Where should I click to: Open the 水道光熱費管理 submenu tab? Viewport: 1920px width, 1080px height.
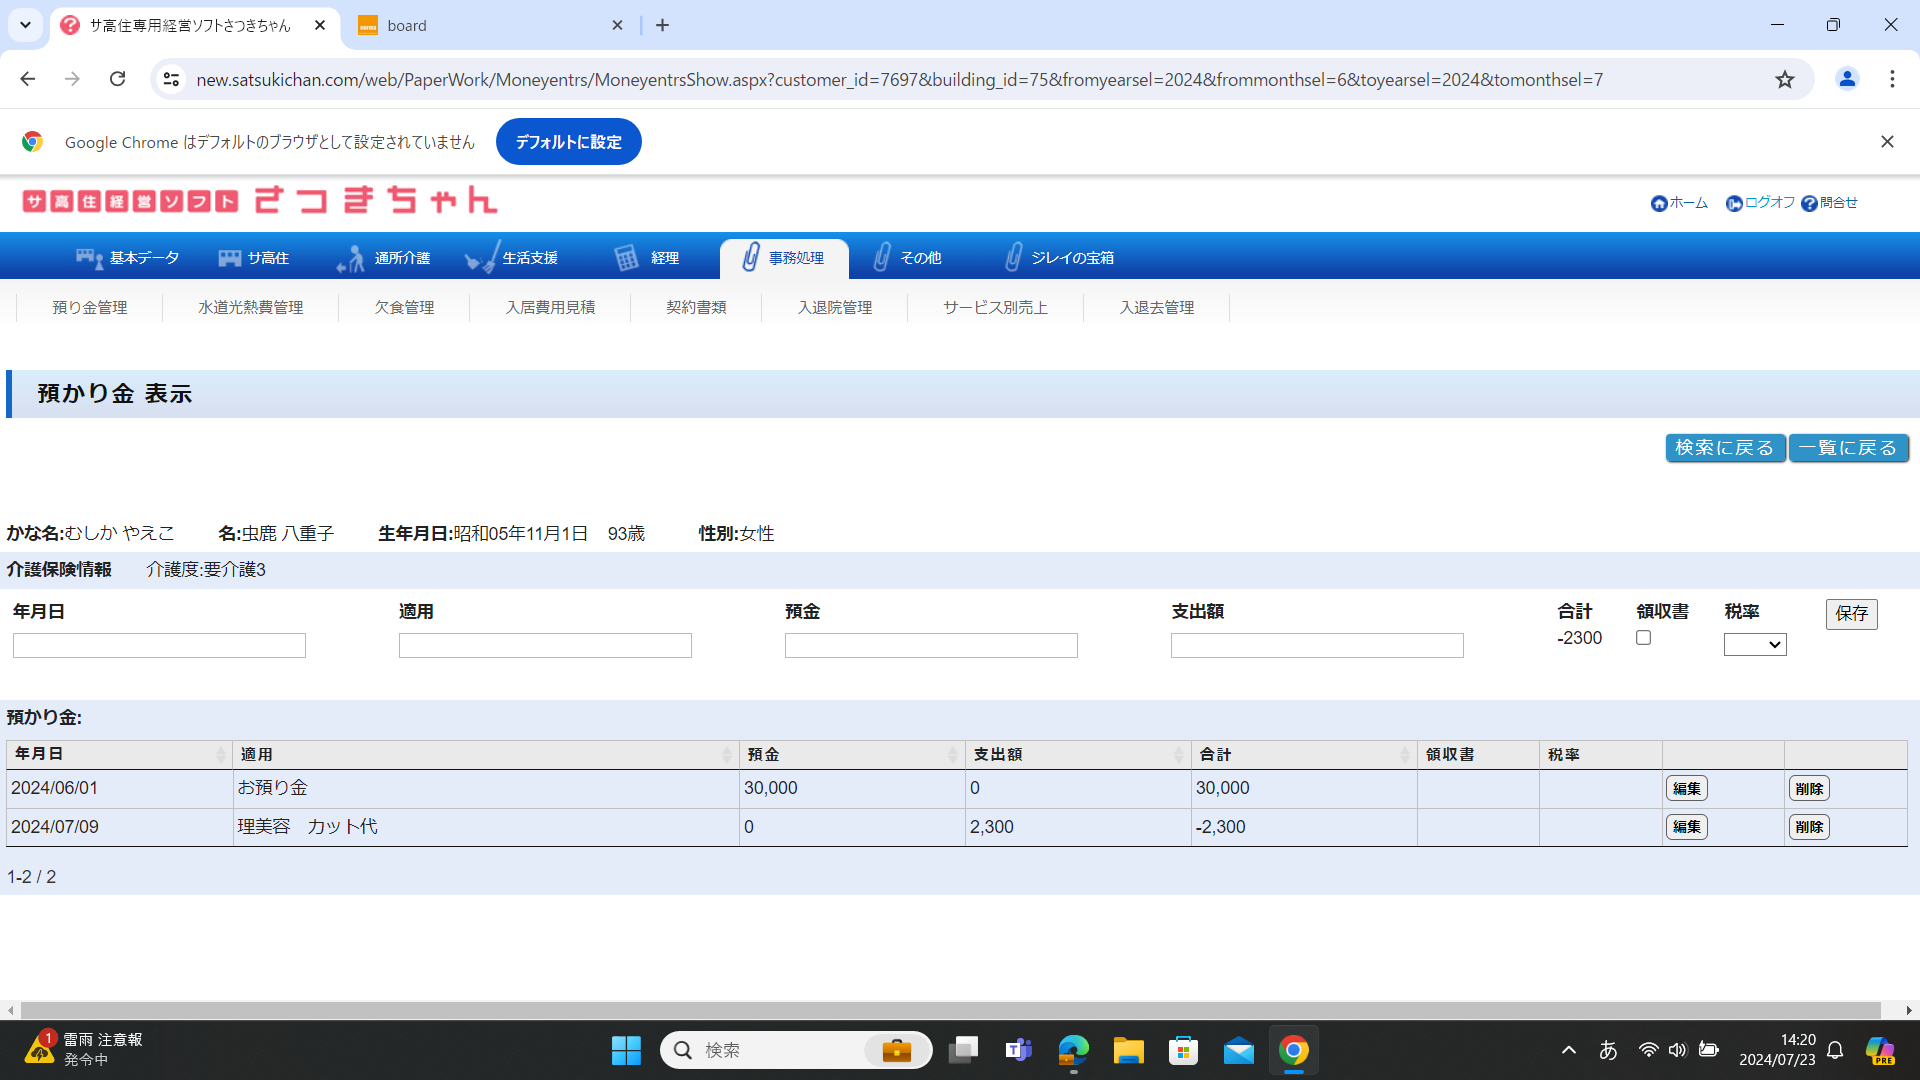[x=250, y=307]
